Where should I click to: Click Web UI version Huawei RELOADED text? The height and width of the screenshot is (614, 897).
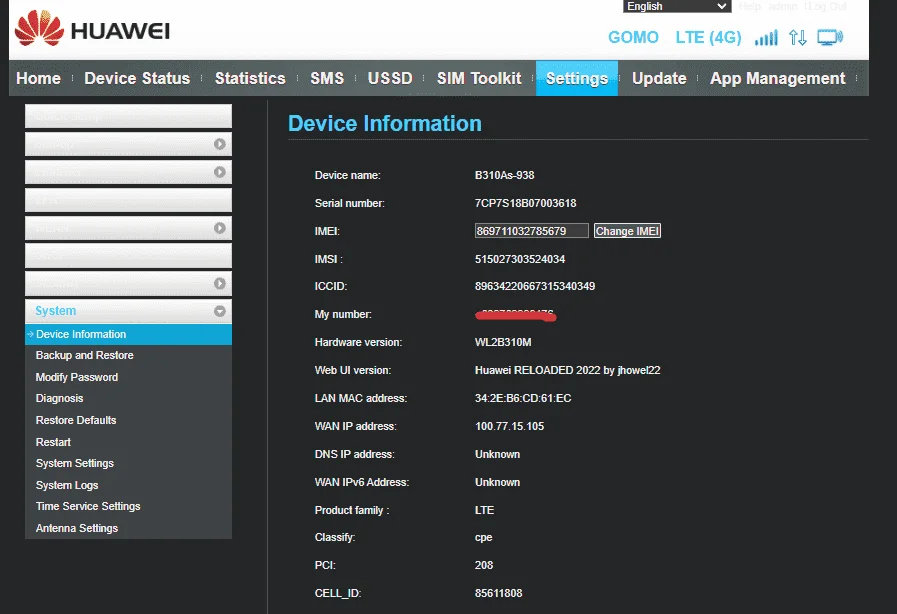coord(567,370)
